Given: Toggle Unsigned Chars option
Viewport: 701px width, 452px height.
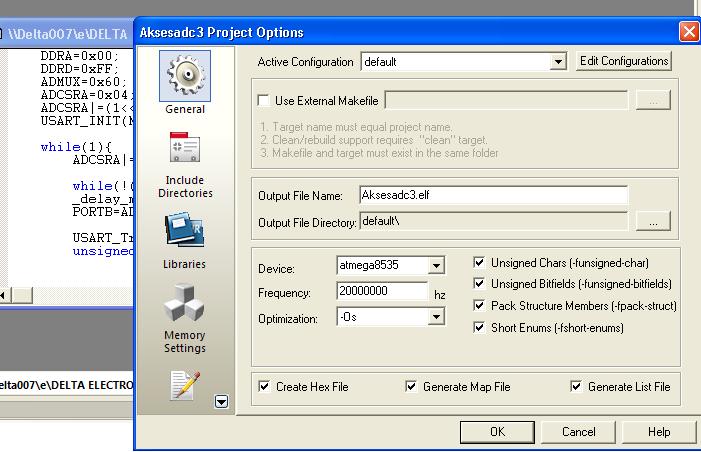Looking at the screenshot, I should 480,263.
